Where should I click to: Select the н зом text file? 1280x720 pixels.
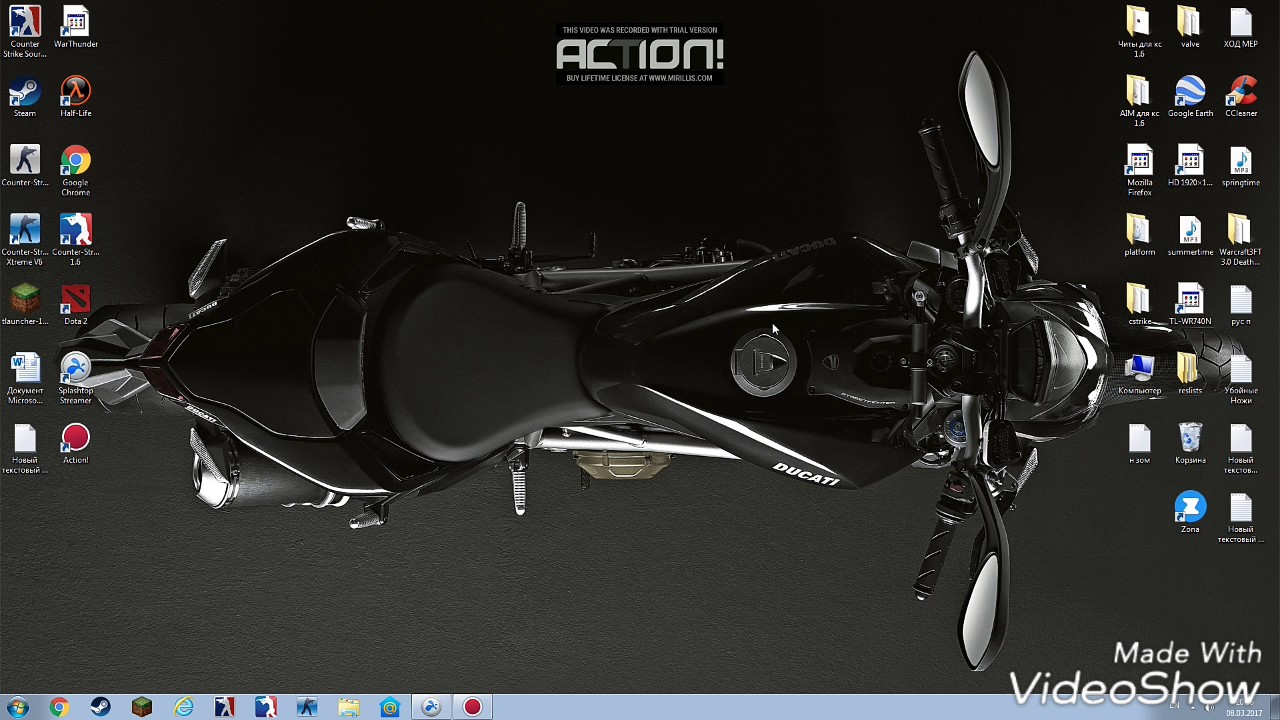[x=1139, y=444]
